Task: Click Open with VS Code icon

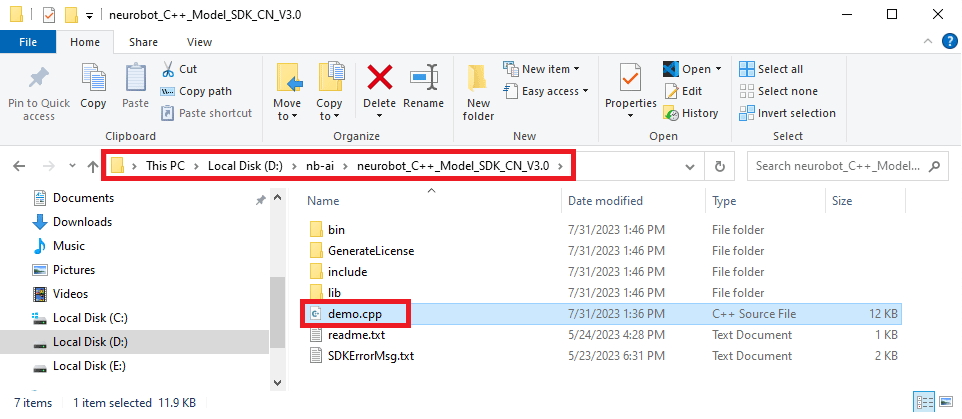Action: coord(671,69)
